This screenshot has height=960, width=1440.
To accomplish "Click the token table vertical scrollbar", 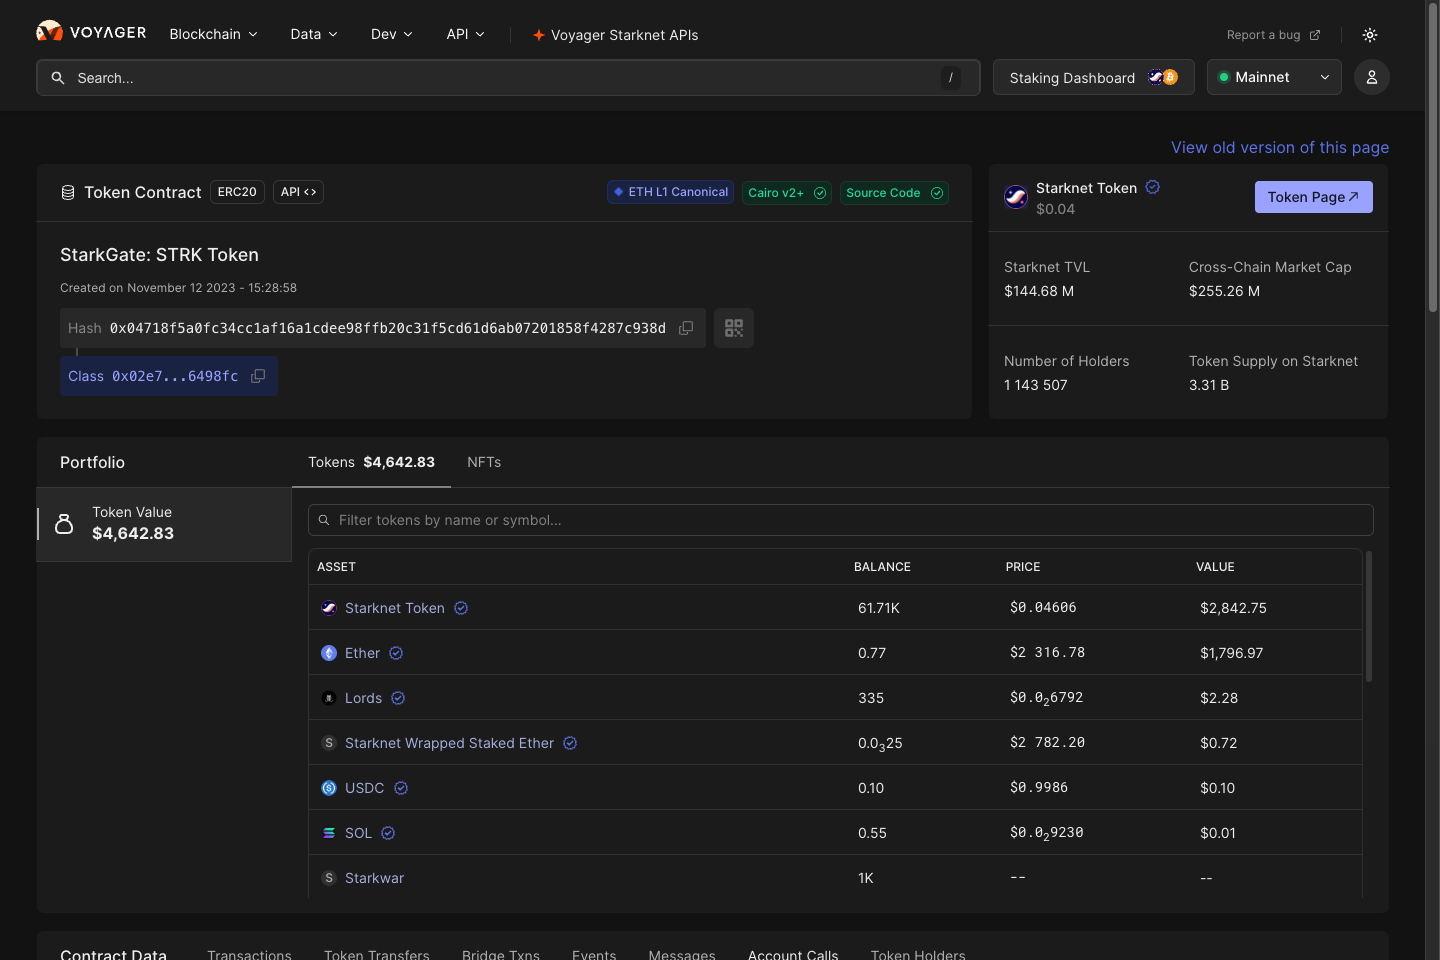I will tap(1369, 616).
